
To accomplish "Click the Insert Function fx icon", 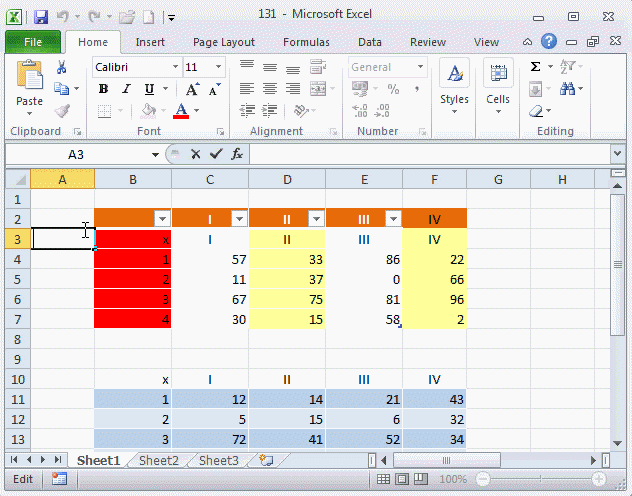I will [237, 155].
